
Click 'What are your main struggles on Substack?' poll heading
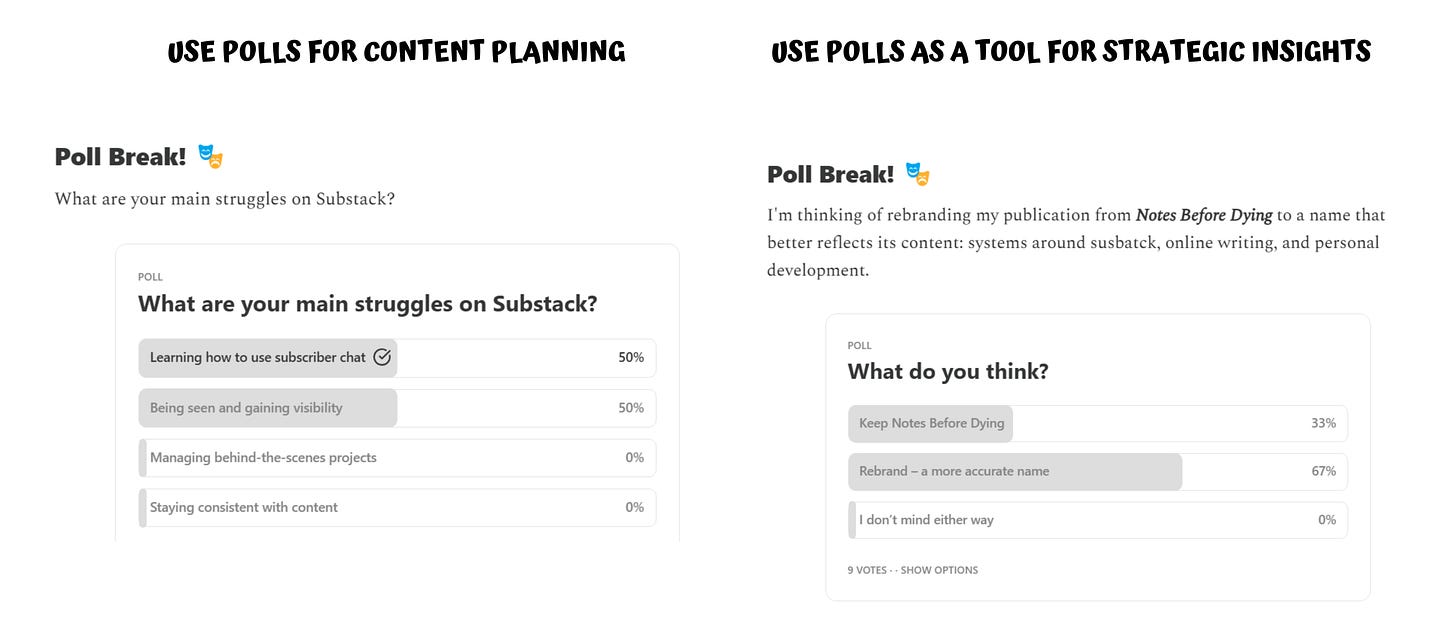pos(368,304)
